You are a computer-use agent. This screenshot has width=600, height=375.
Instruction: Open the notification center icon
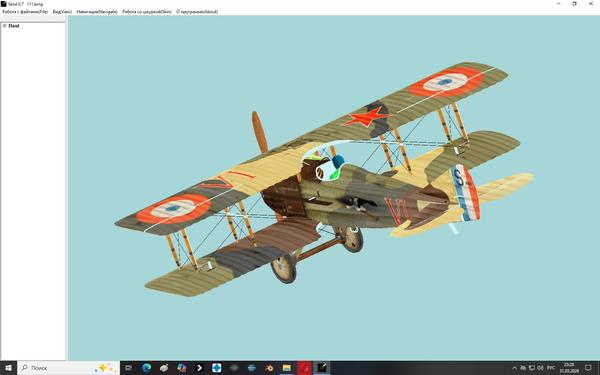(x=588, y=368)
